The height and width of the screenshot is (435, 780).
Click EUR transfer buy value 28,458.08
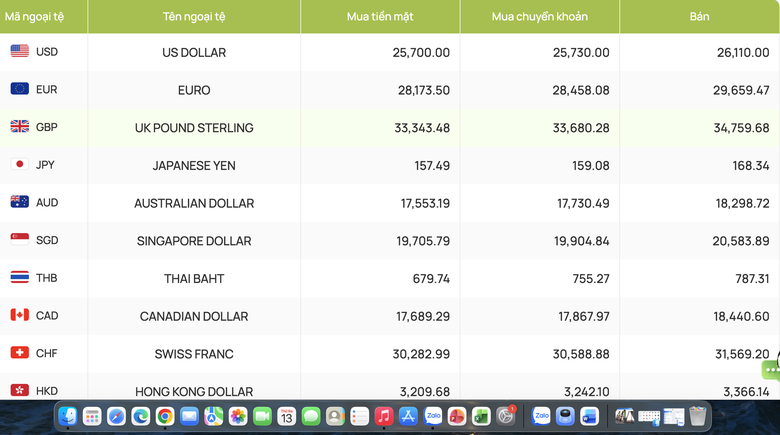pyautogui.click(x=581, y=90)
